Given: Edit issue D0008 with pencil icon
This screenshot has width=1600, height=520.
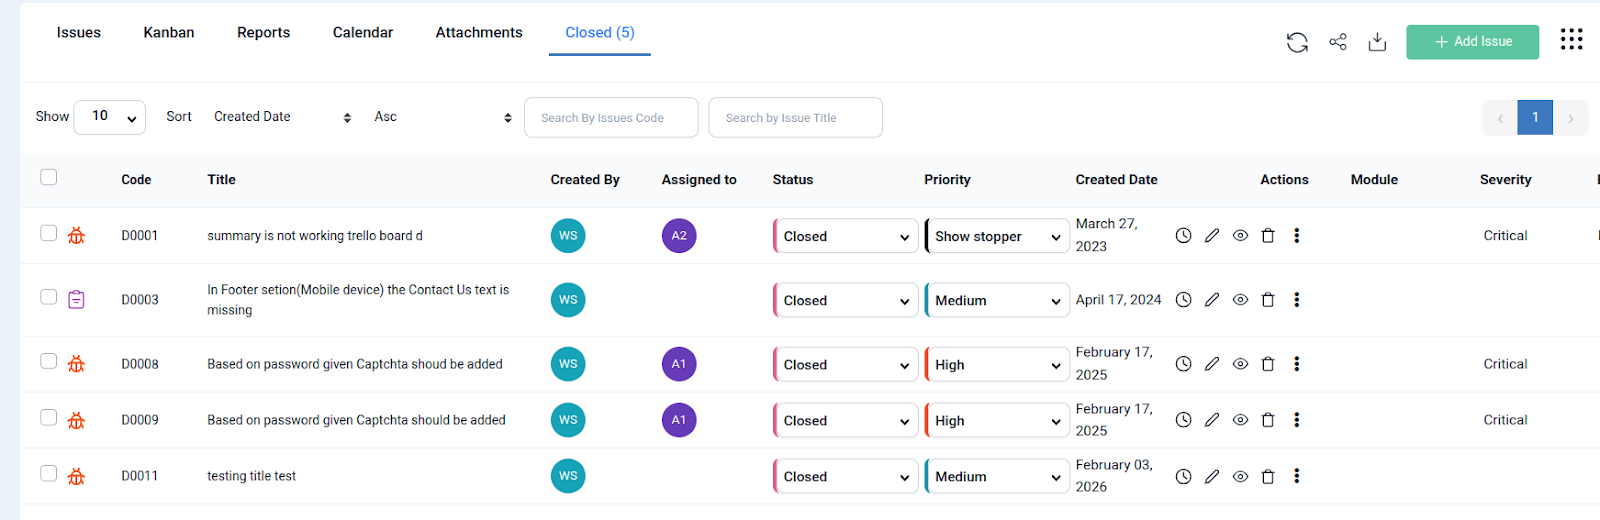Looking at the screenshot, I should coord(1212,364).
